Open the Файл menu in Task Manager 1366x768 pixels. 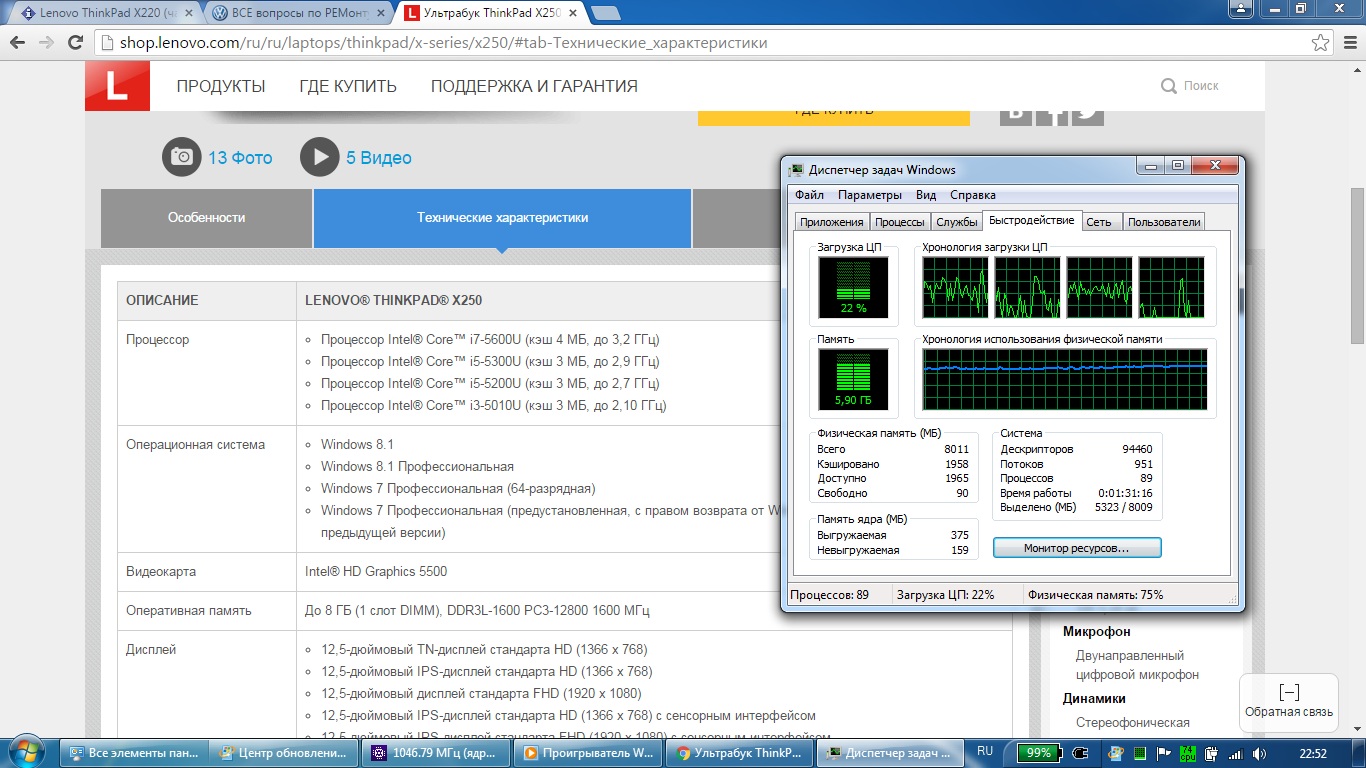point(810,195)
